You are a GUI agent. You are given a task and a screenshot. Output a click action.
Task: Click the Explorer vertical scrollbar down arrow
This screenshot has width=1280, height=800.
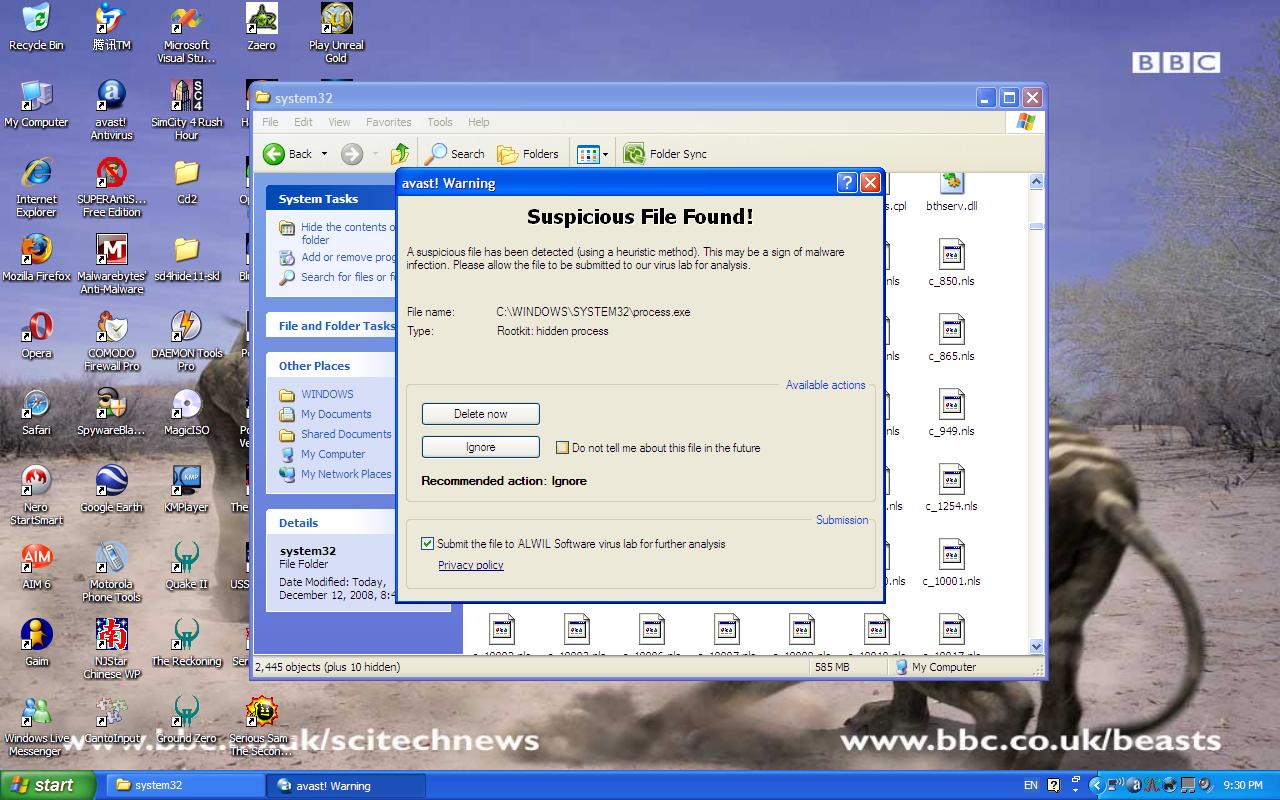(1036, 646)
